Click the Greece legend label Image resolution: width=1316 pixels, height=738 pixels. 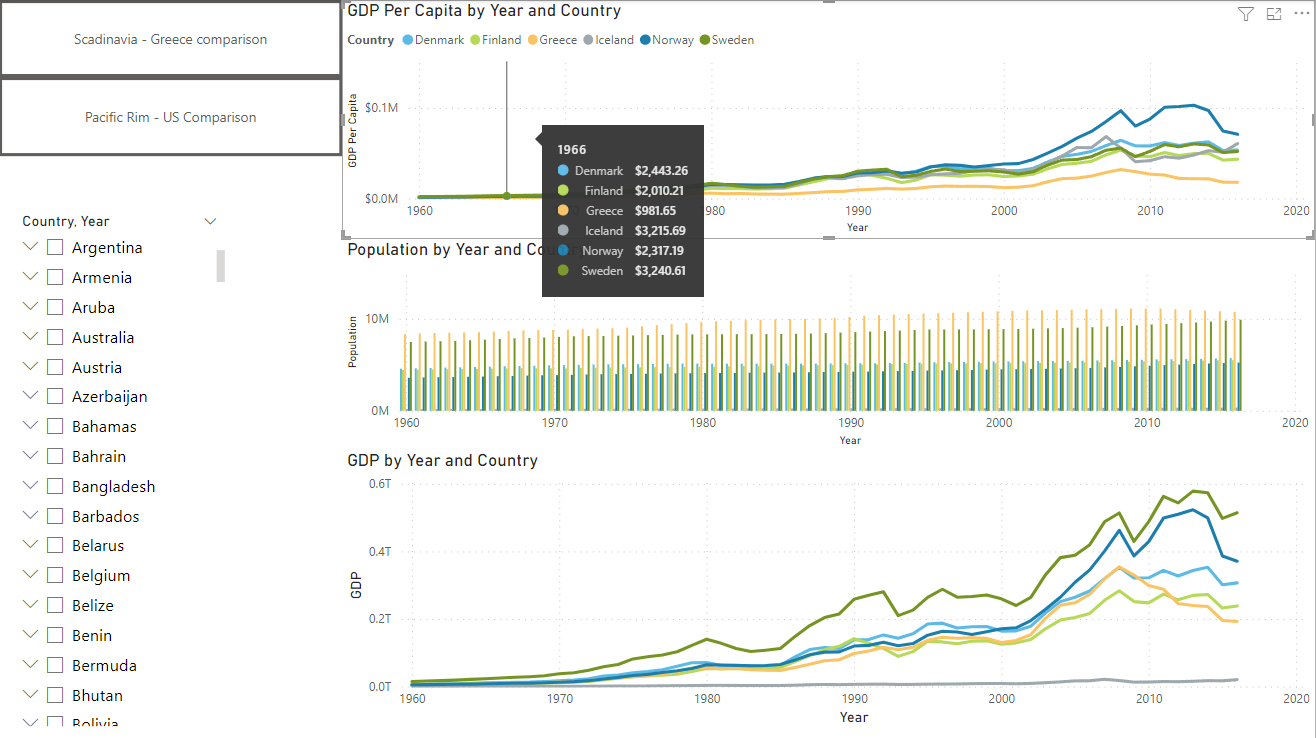(558, 40)
